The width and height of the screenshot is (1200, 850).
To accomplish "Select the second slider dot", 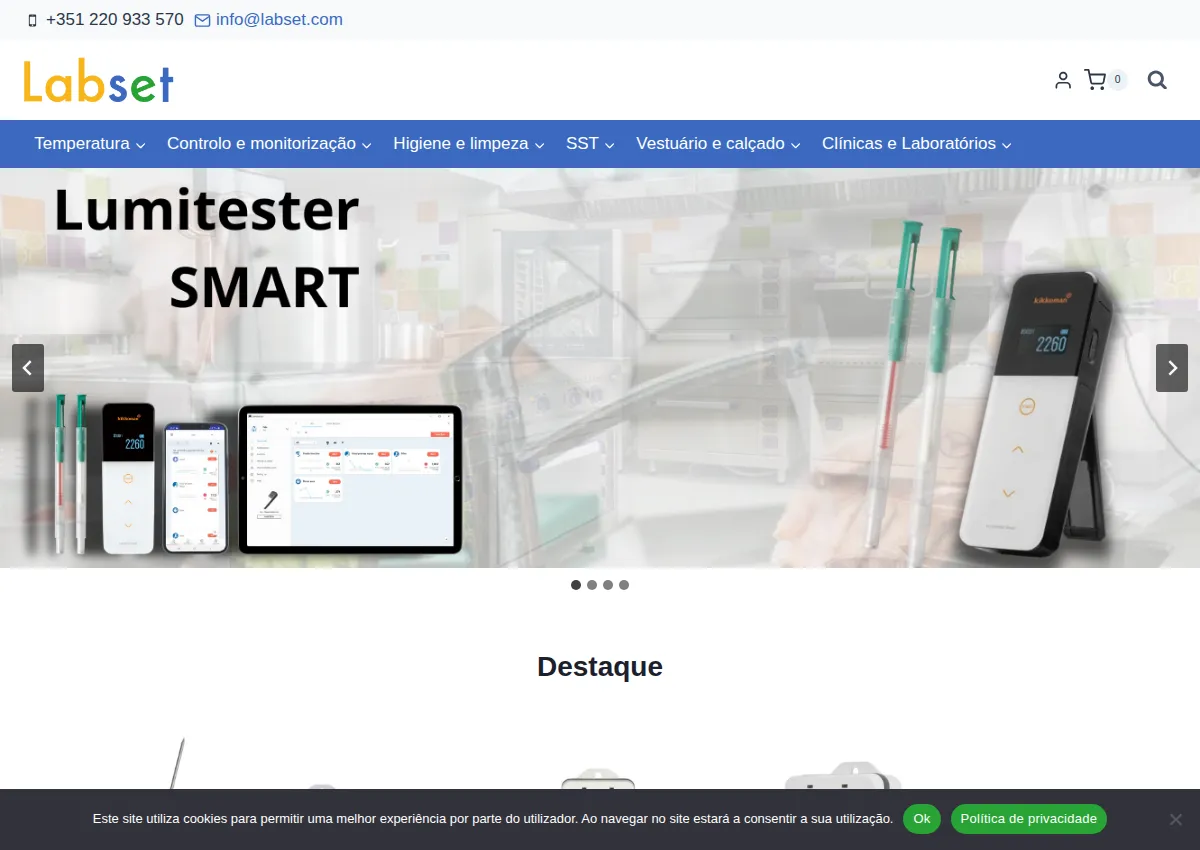I will click(x=592, y=585).
